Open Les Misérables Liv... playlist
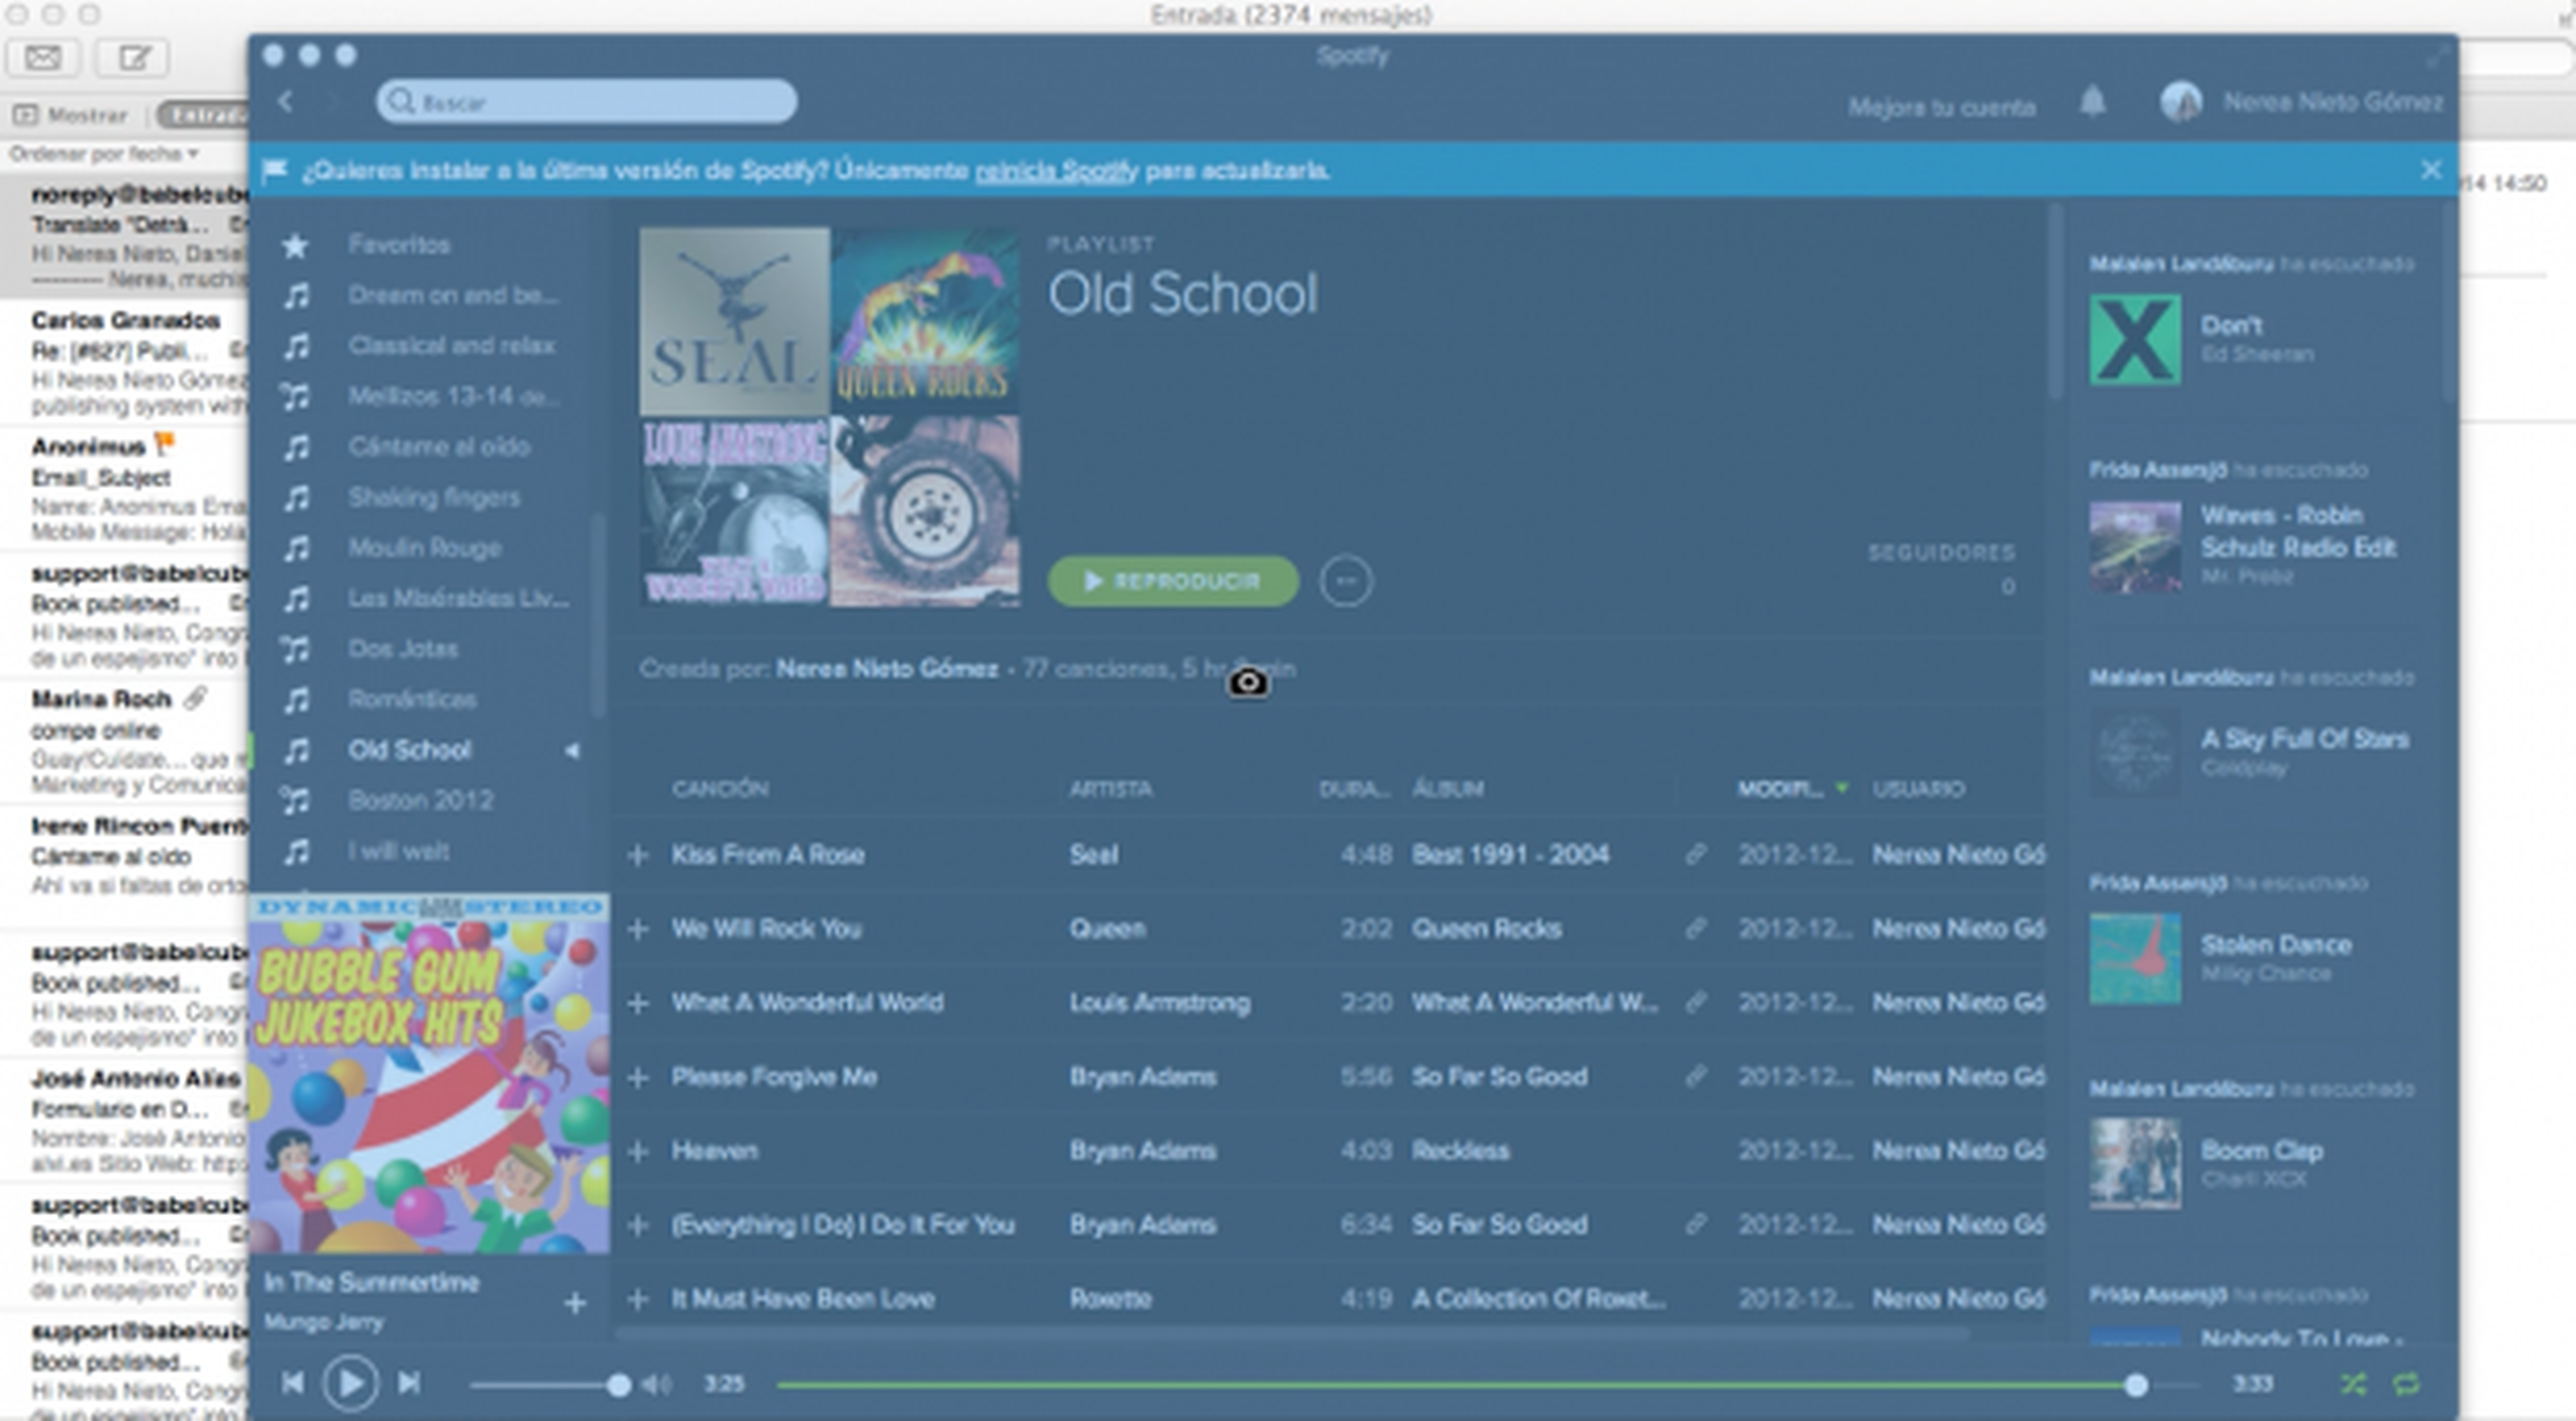 tap(458, 598)
